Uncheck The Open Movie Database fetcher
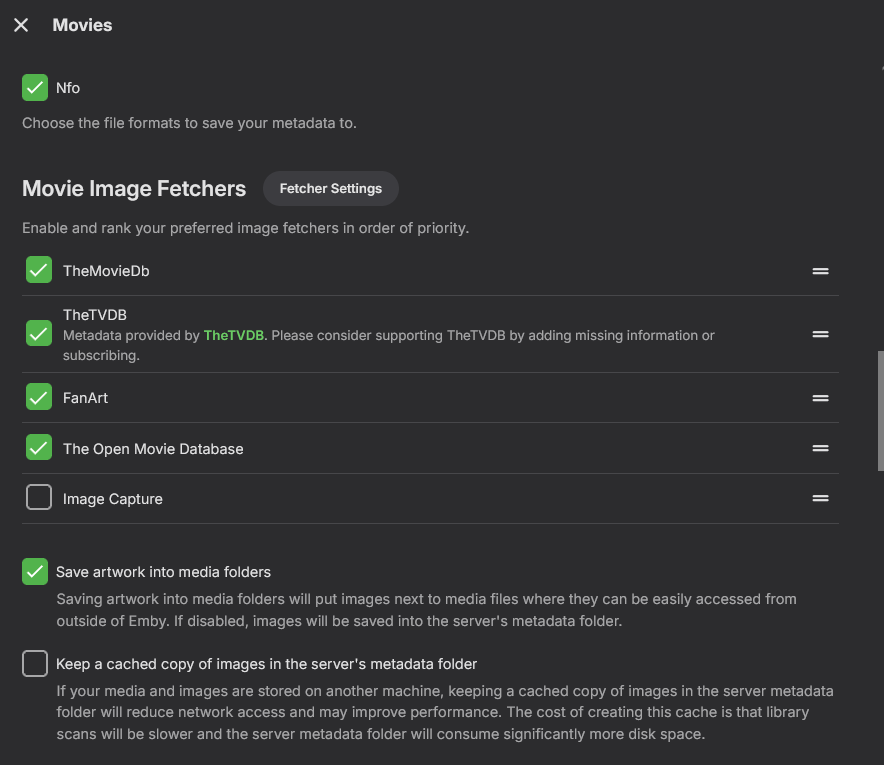Viewport: 884px width, 765px height. pyautogui.click(x=39, y=448)
